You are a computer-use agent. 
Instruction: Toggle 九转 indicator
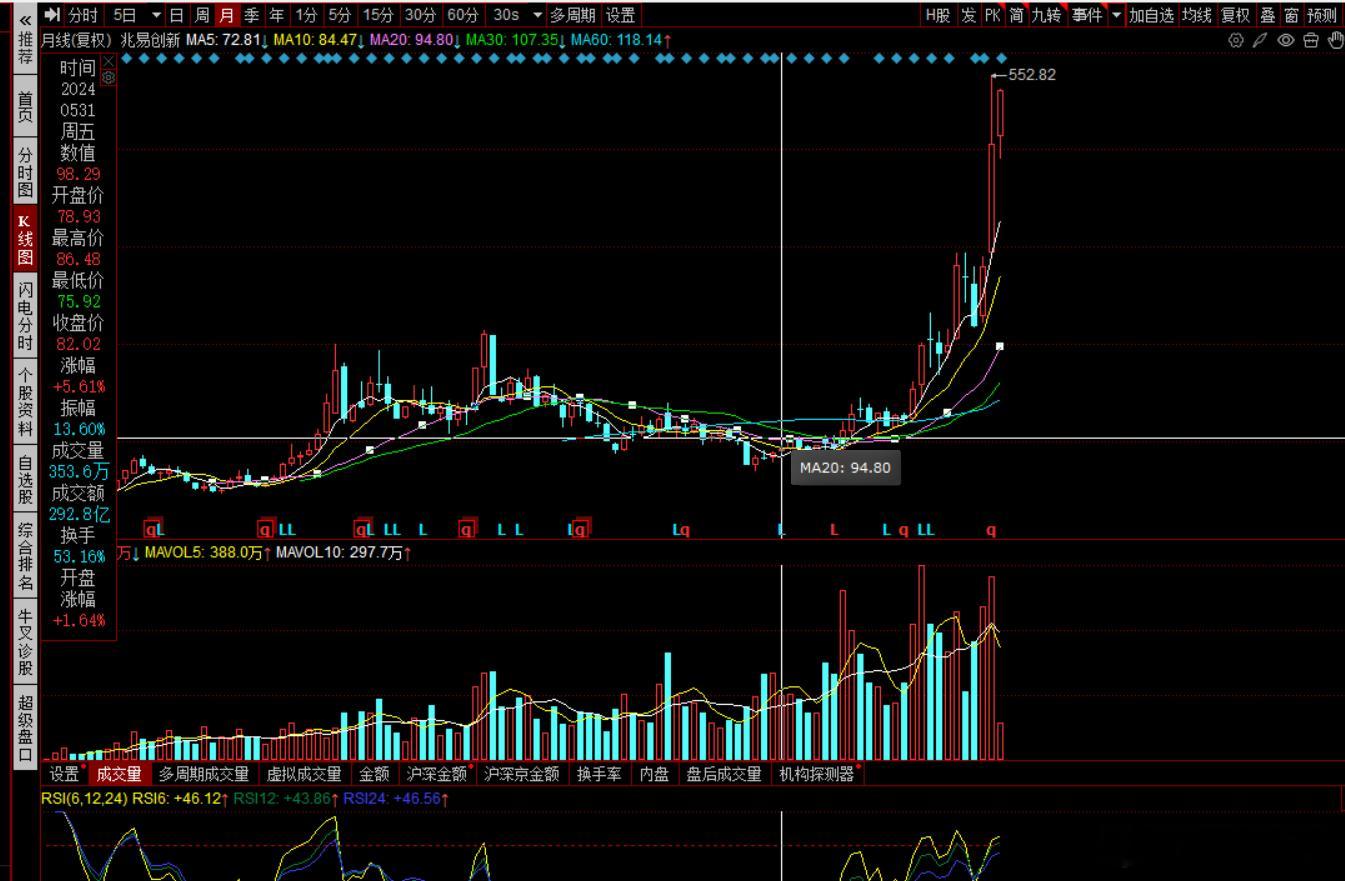[x=1047, y=15]
